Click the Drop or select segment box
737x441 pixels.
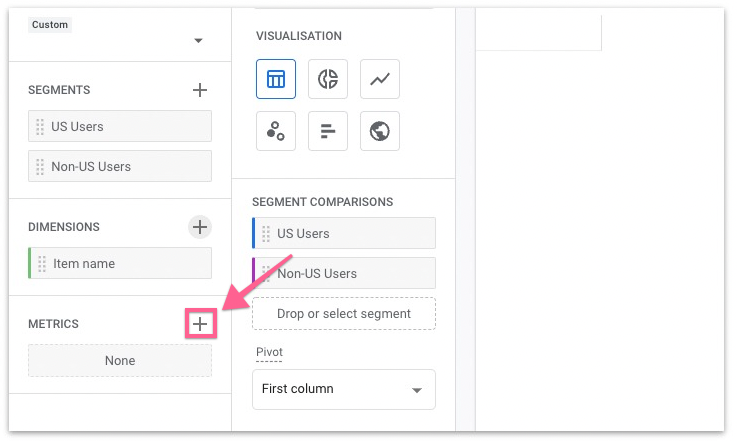(344, 313)
